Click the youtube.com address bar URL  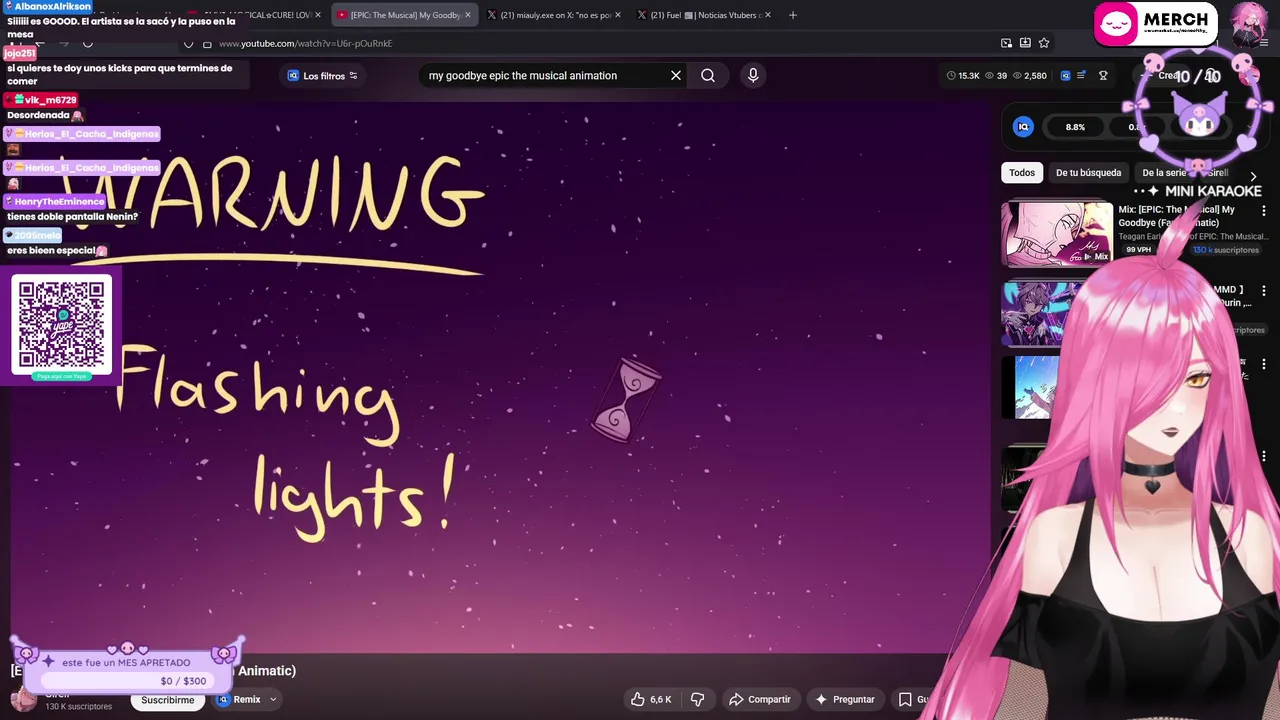coord(305,43)
